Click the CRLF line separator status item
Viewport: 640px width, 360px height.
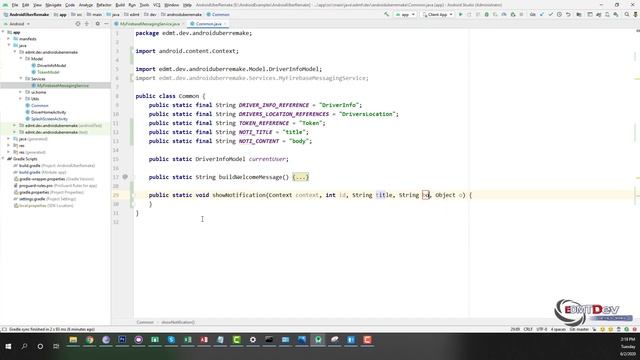click(528, 329)
